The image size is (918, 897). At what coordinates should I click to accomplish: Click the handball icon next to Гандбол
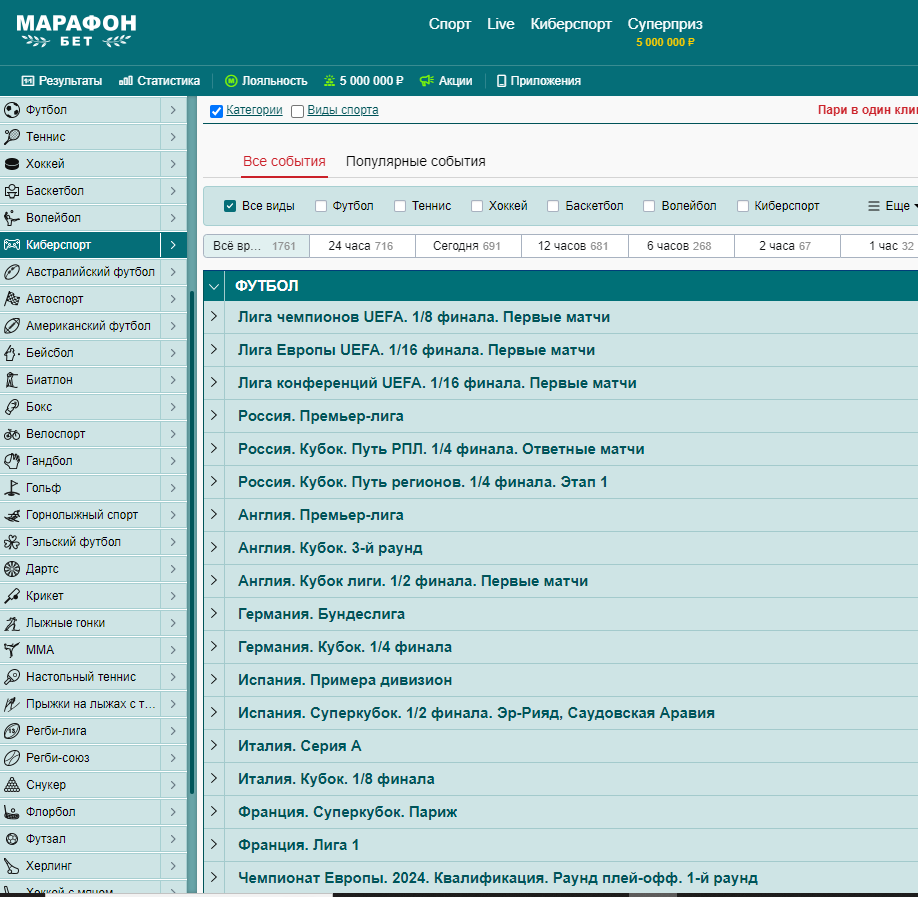pos(12,461)
